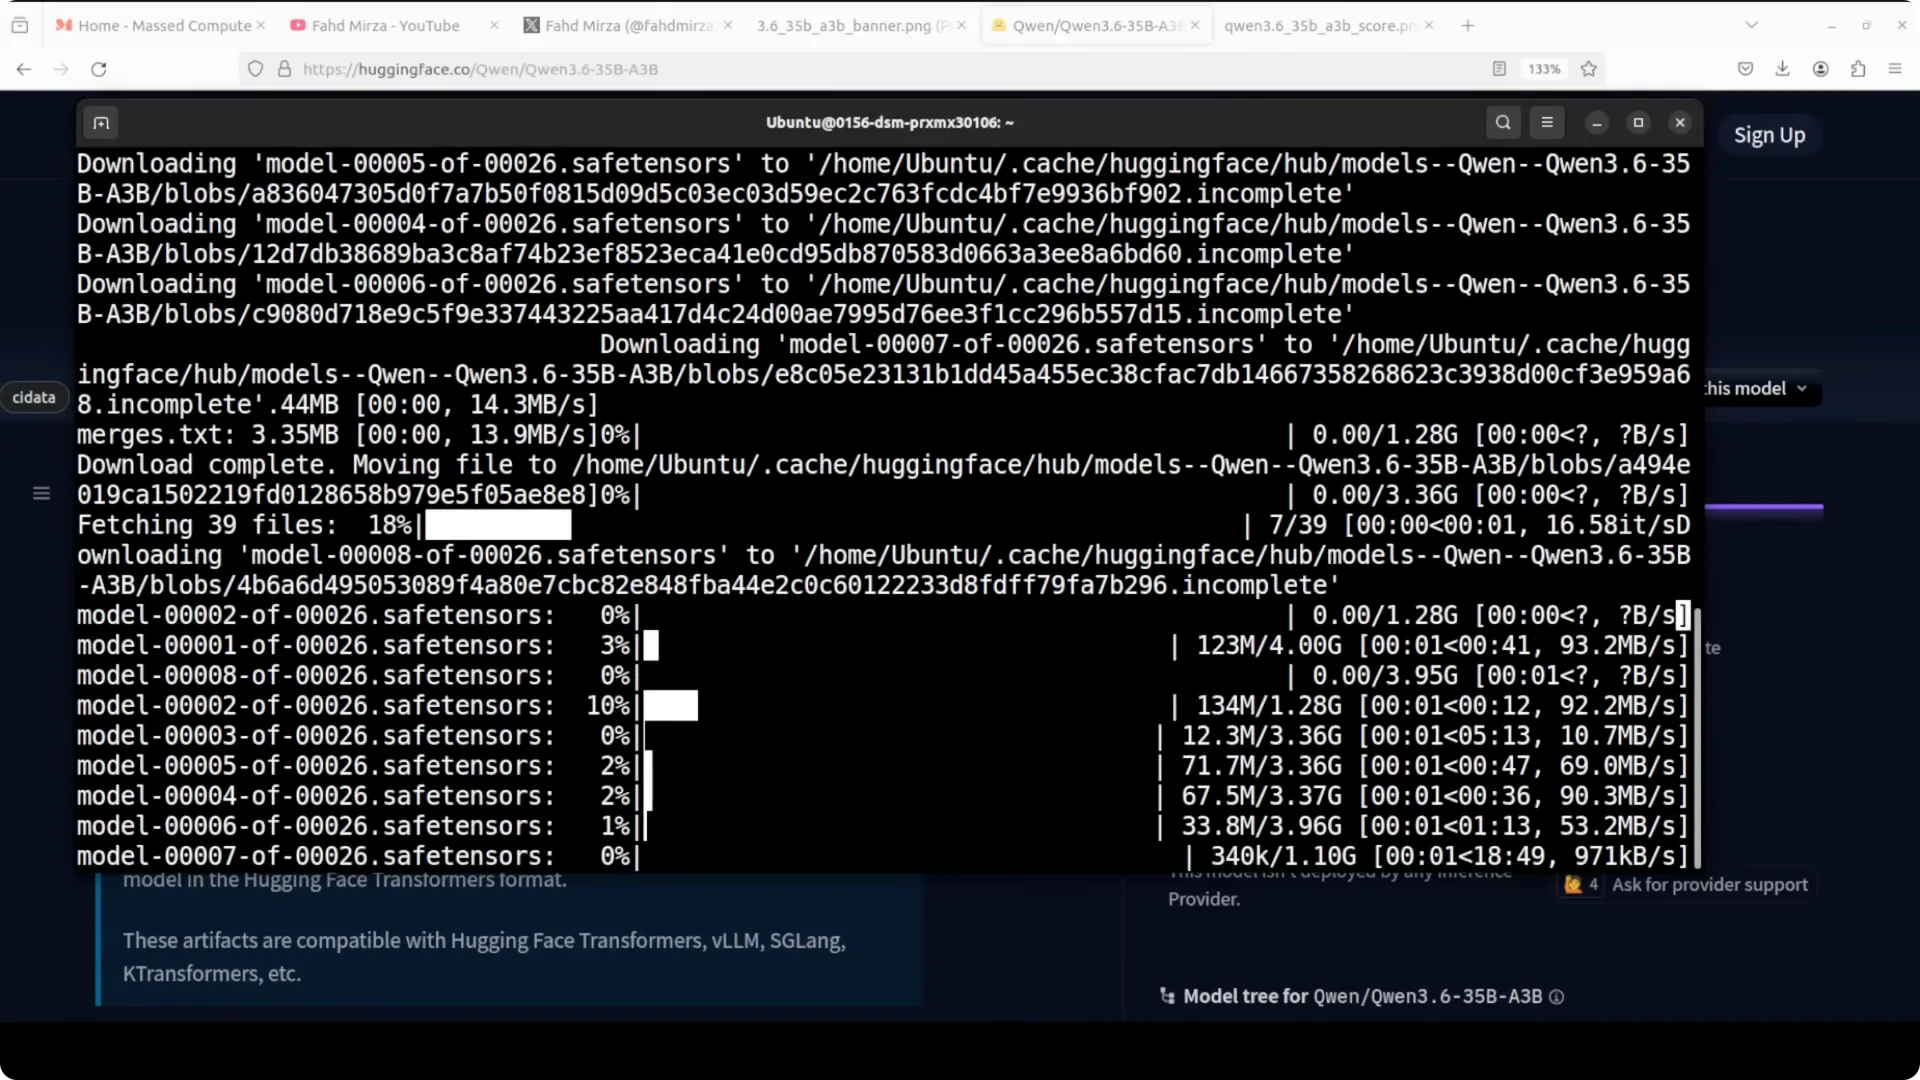Close the Fahd Mirza - YouTube tab
The image size is (1920, 1080).
tap(494, 25)
